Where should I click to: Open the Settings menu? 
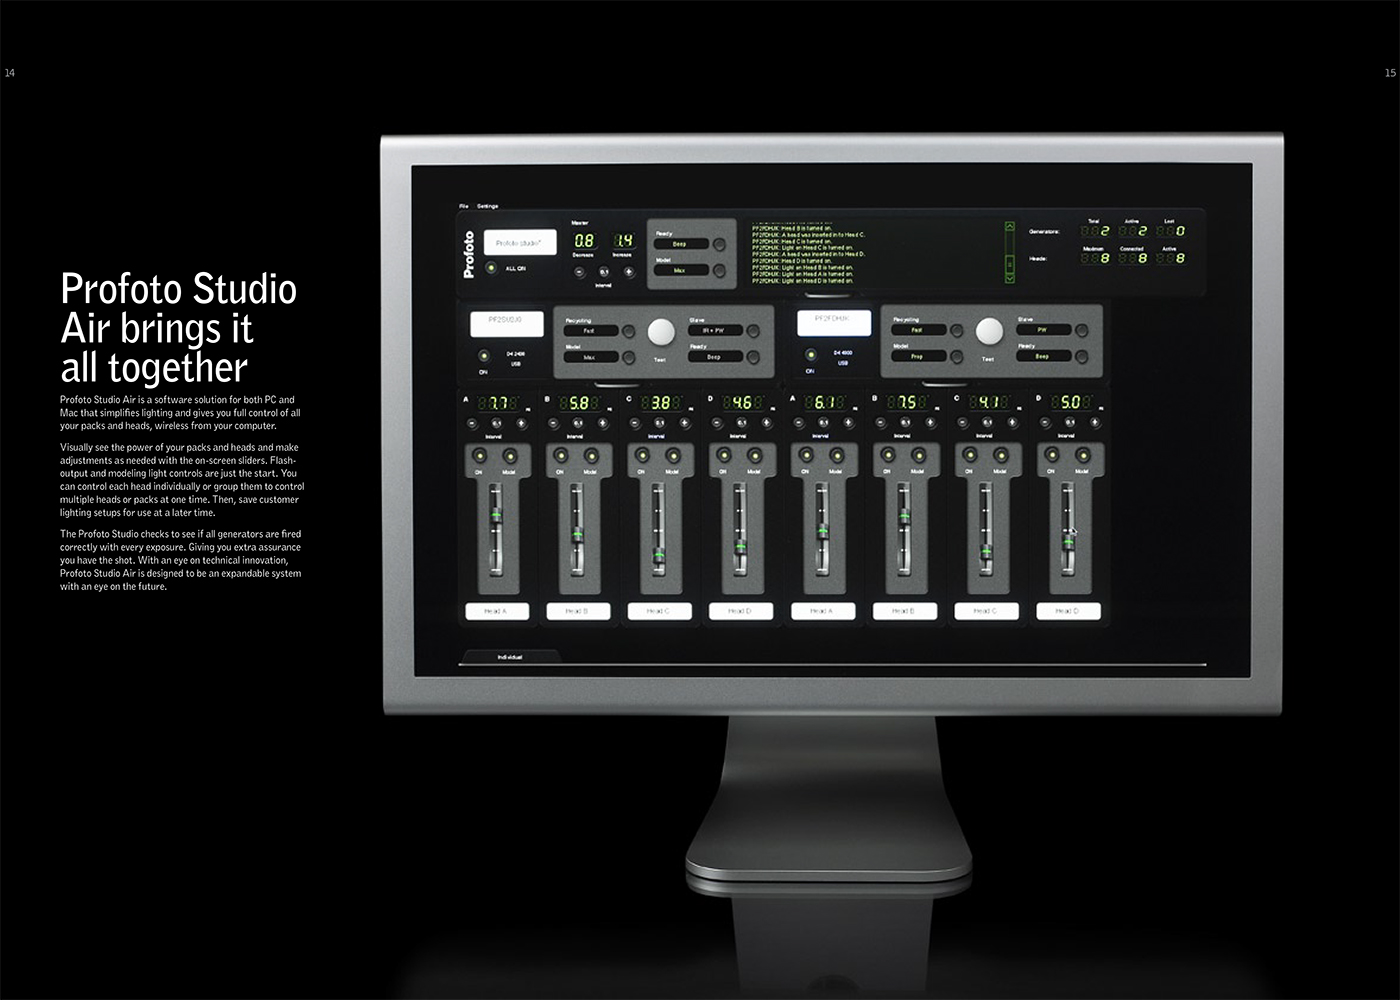pyautogui.click(x=487, y=206)
